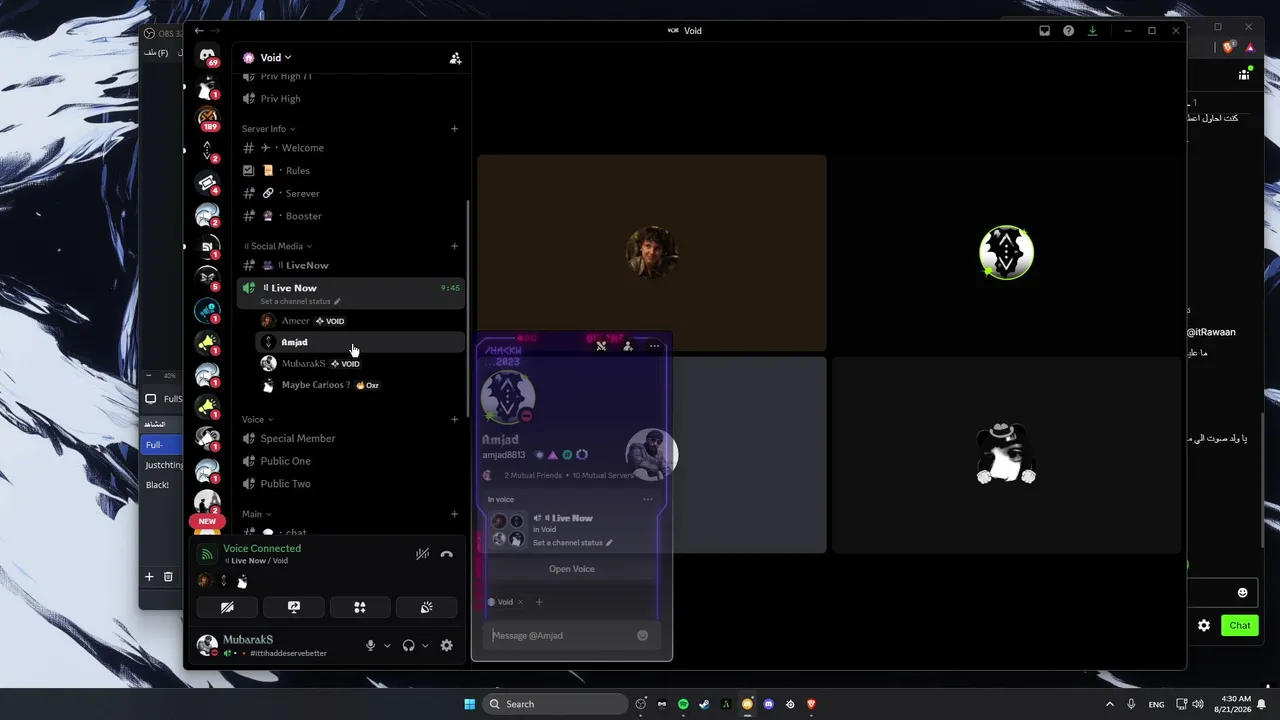
Task: Select the Ameer video tile avatar
Action: [652, 252]
